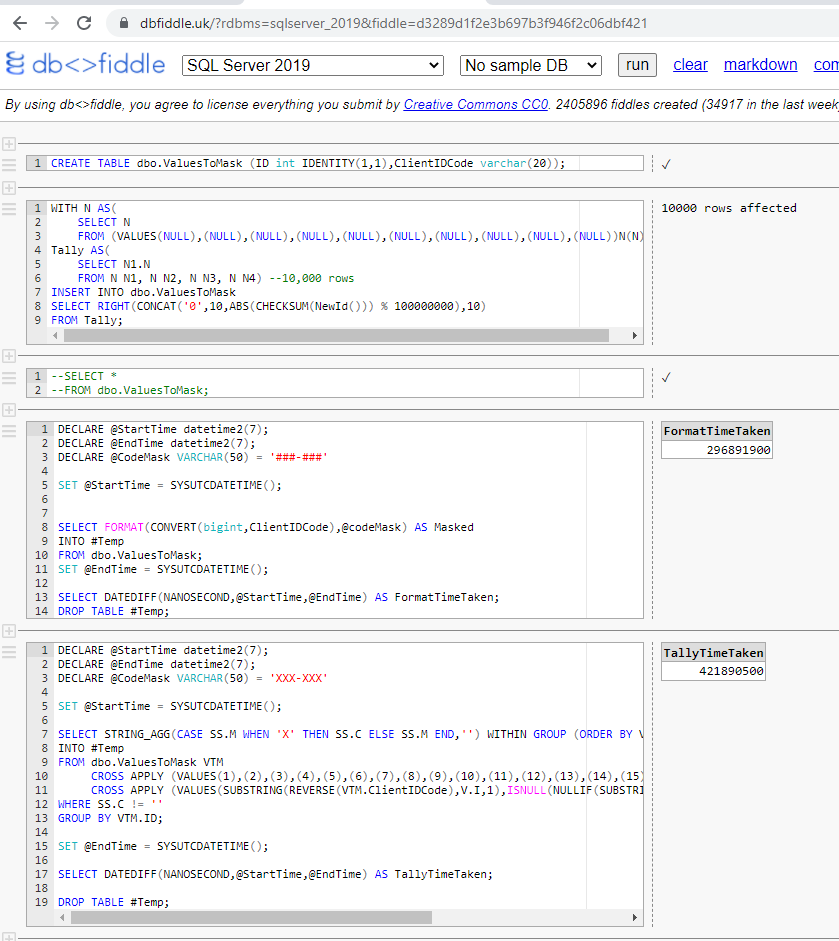This screenshot has height=941, width=839.
Task: Add batch above the TallyTimeTaken query block
Action: [x=8, y=631]
